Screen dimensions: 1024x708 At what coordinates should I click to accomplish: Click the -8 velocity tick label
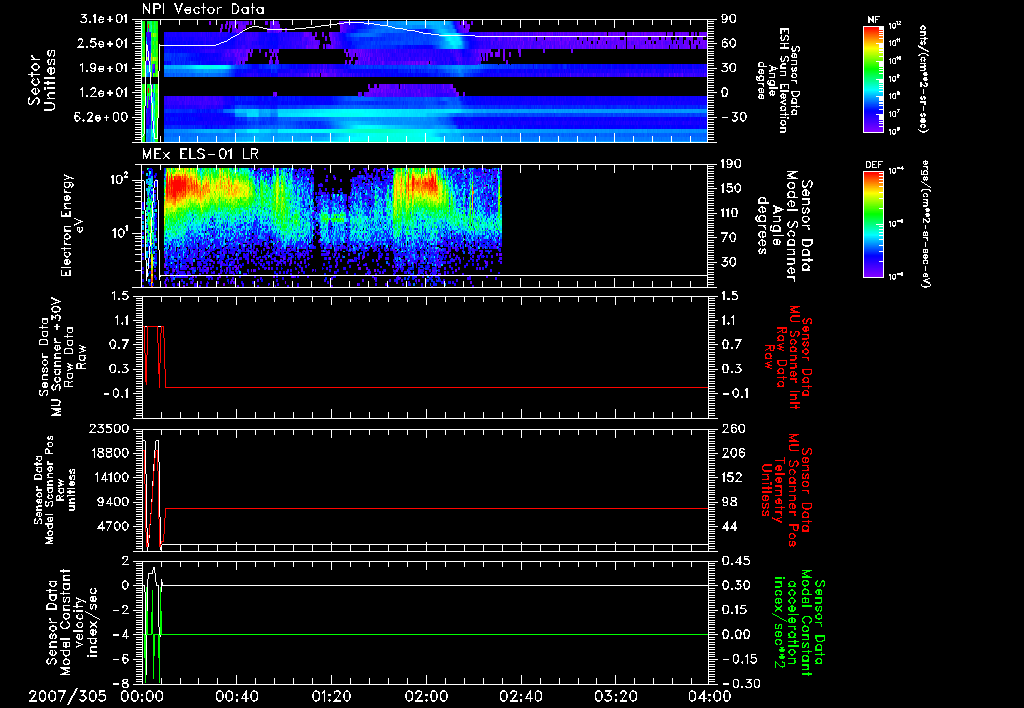[x=123, y=683]
